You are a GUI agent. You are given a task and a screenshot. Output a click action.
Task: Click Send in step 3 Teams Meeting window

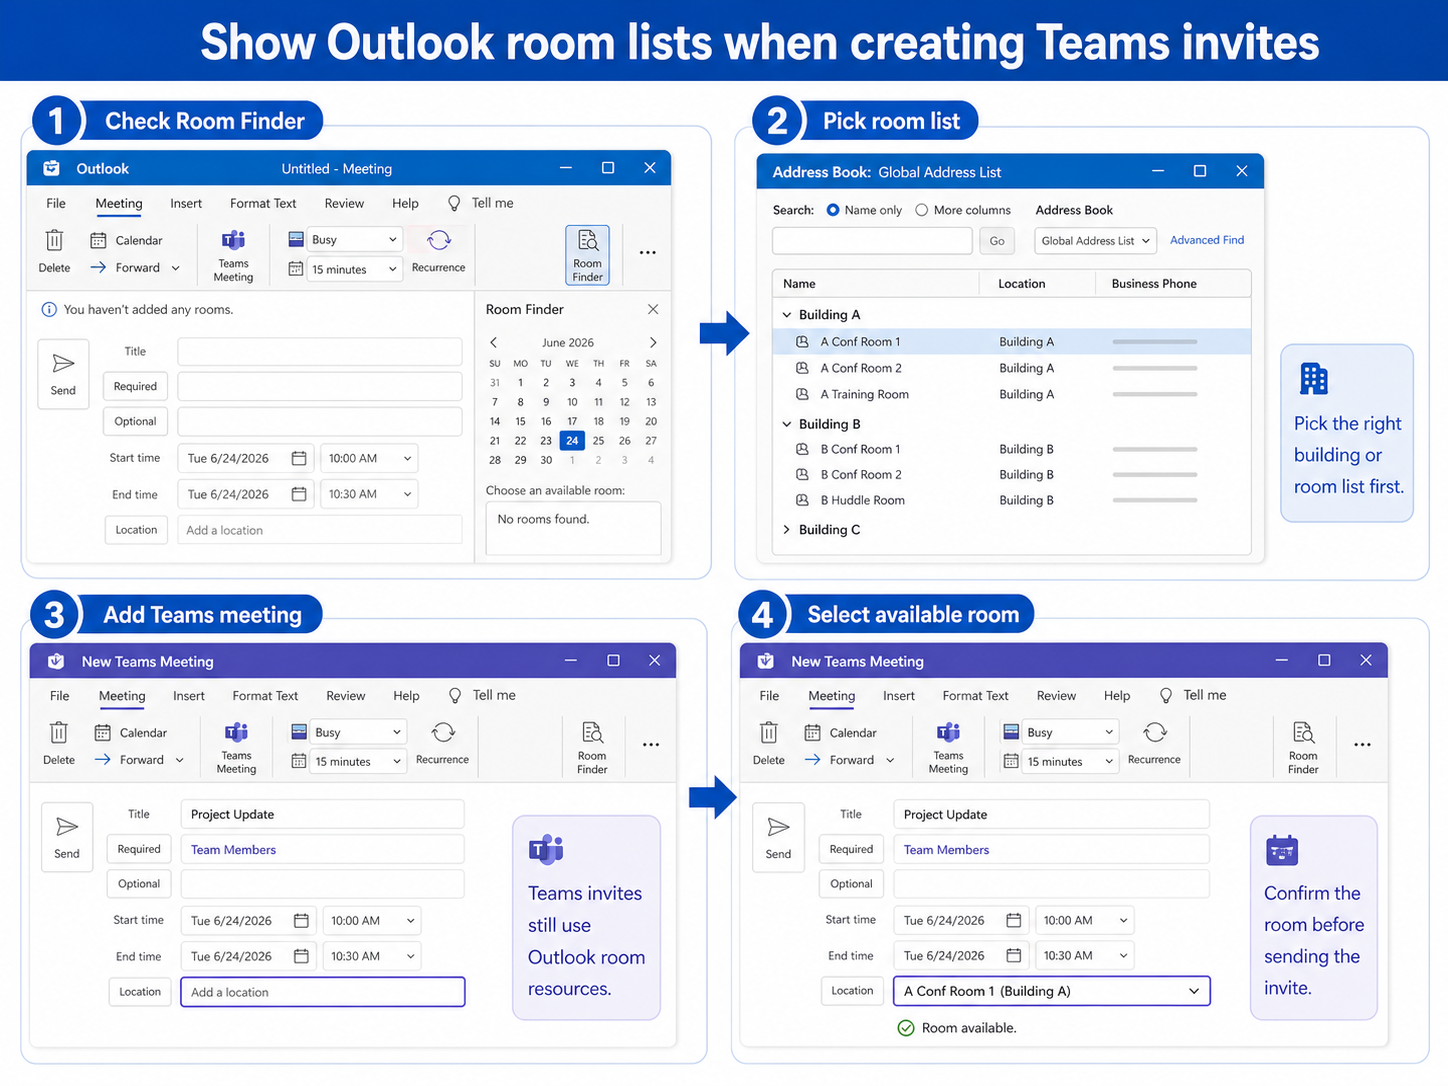tap(67, 837)
